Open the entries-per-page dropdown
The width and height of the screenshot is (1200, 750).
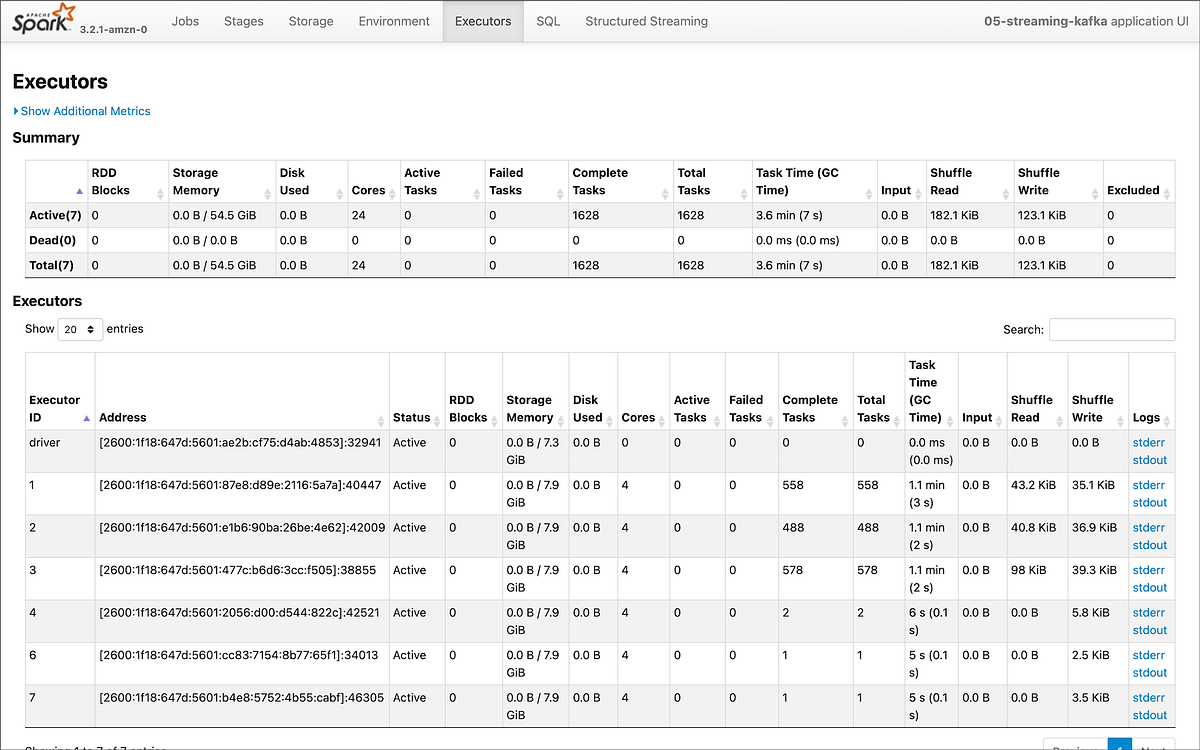80,328
